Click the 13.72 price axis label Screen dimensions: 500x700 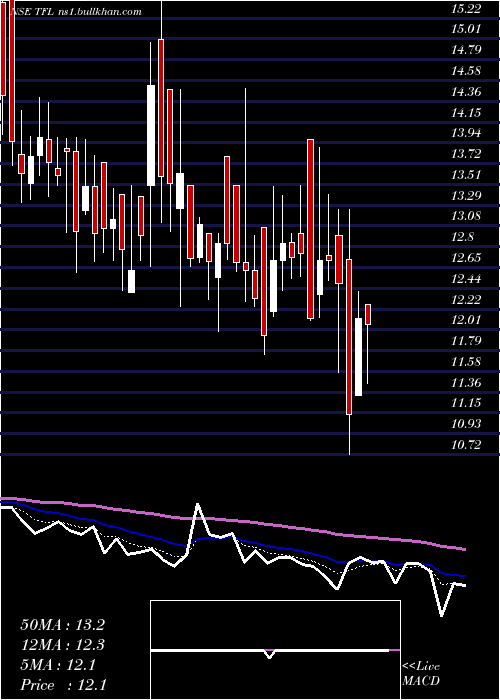click(x=466, y=154)
